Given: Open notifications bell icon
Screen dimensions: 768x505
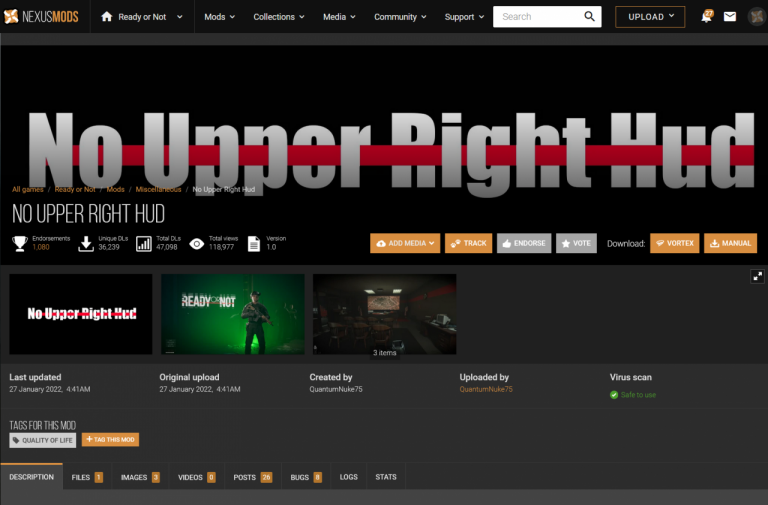Looking at the screenshot, I should (706, 17).
